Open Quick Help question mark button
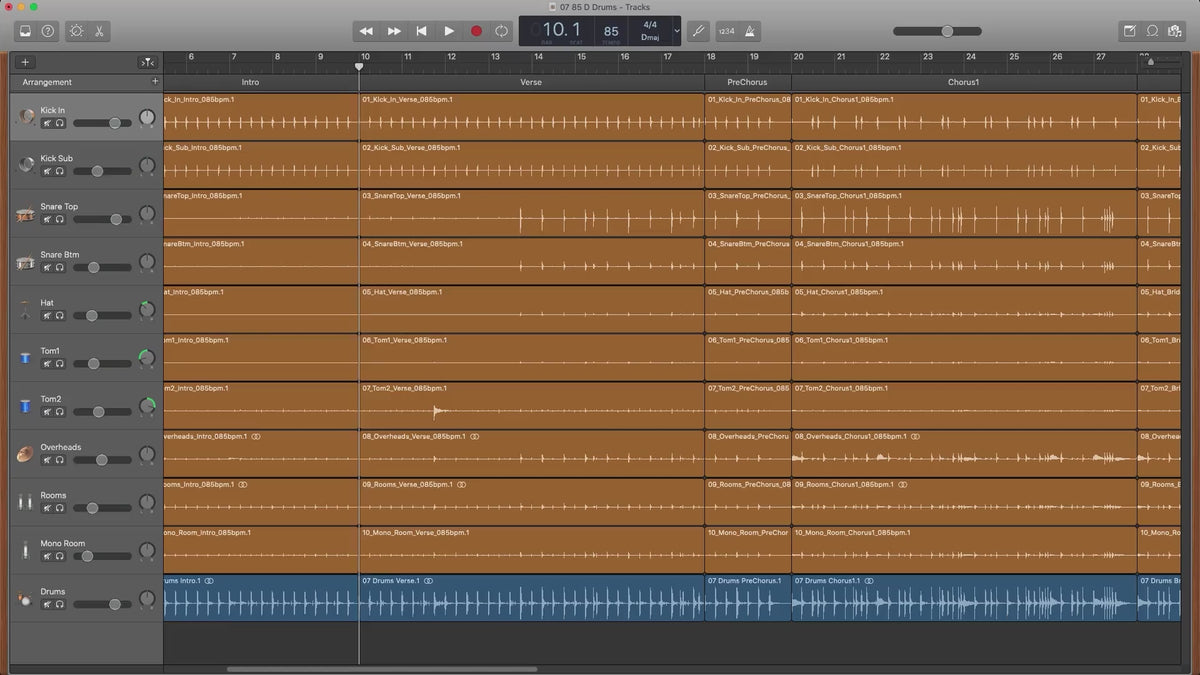1200x675 pixels. 48,31
